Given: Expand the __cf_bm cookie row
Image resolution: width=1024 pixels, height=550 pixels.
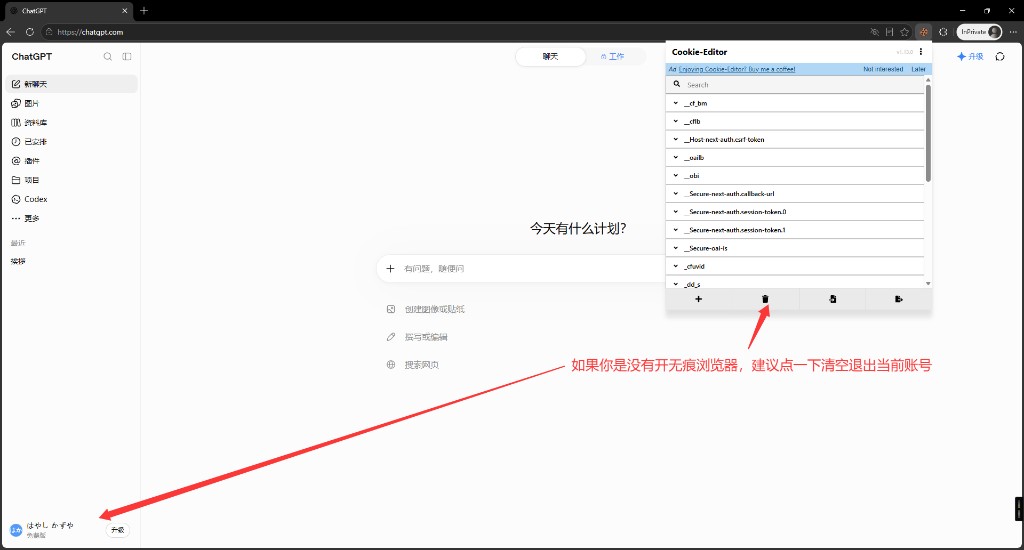Looking at the screenshot, I should coord(795,103).
